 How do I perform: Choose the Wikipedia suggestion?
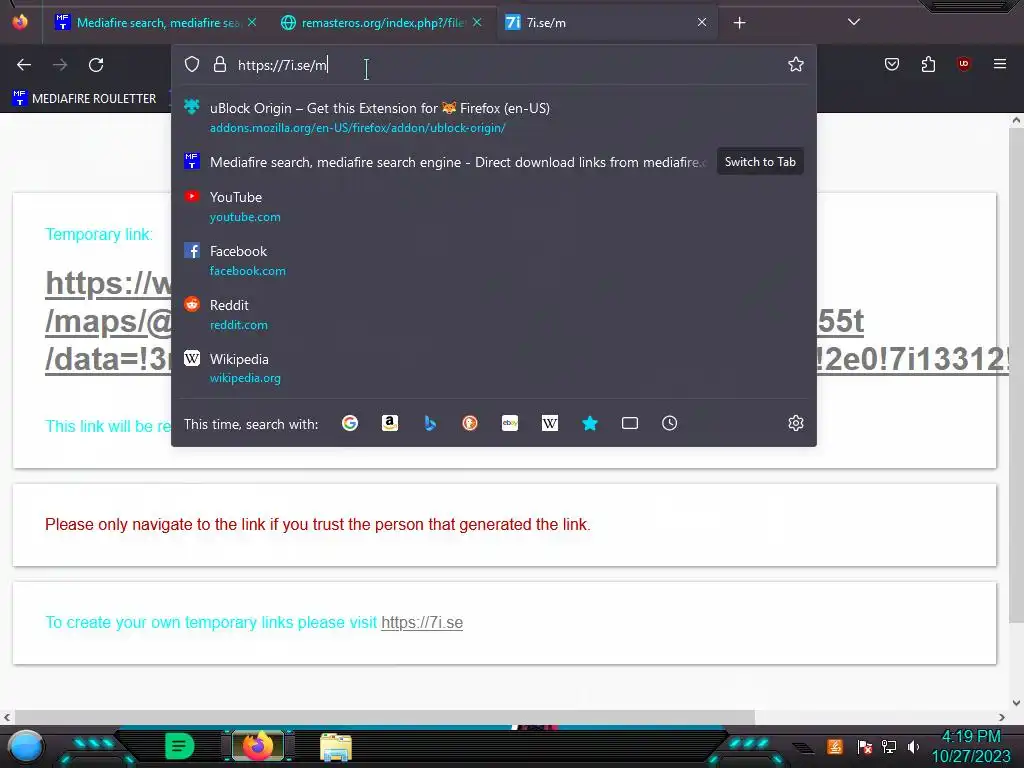click(x=494, y=368)
